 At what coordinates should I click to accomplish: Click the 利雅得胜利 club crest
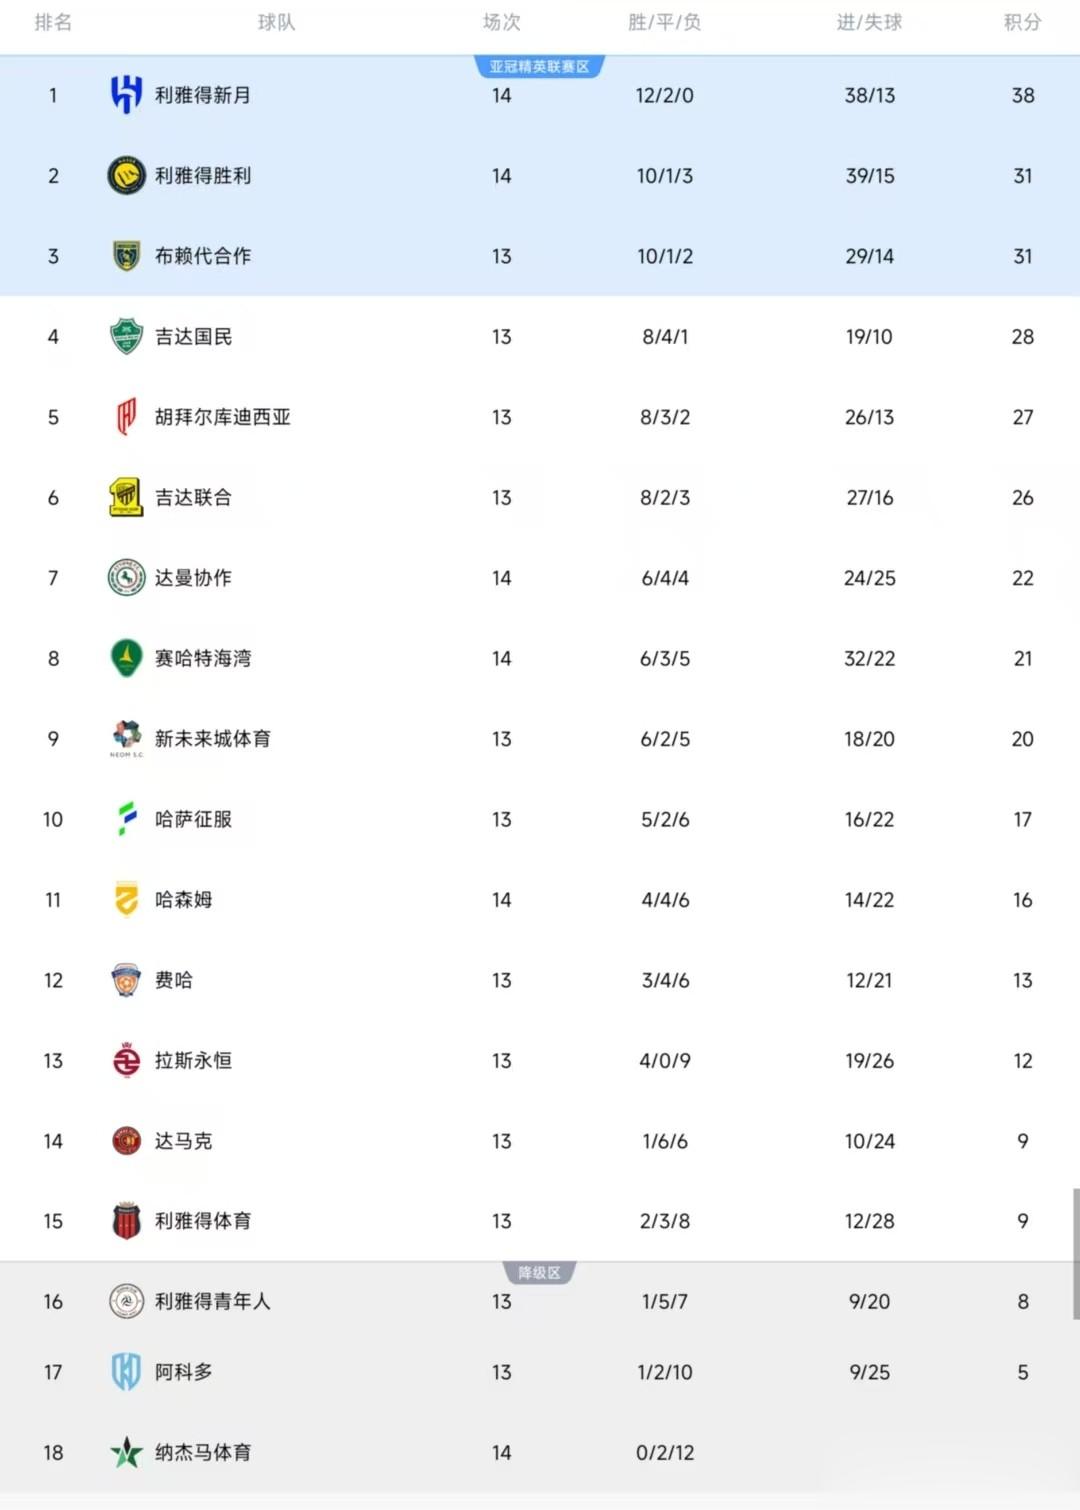coord(126,176)
